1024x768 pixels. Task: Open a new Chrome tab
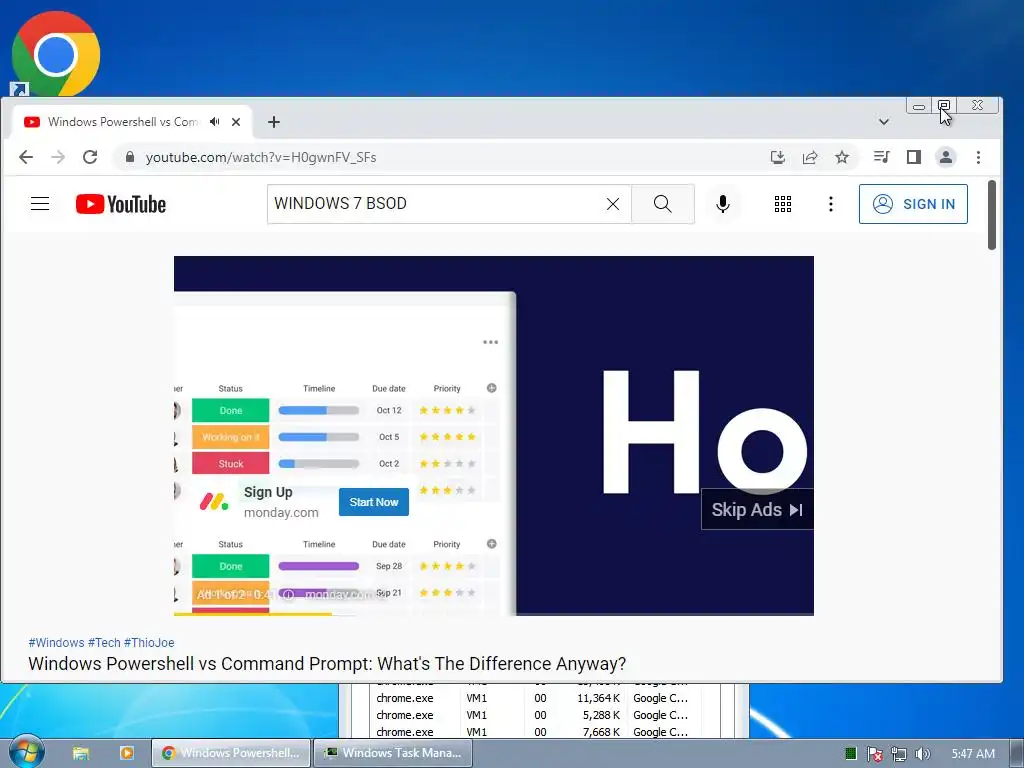(x=274, y=122)
